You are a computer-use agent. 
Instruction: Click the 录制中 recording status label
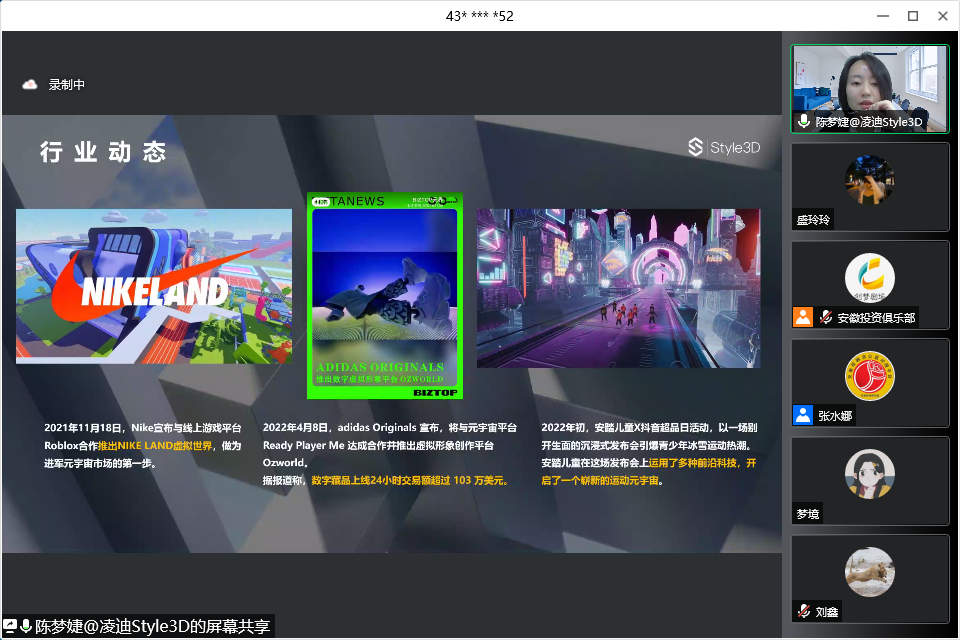pos(67,85)
